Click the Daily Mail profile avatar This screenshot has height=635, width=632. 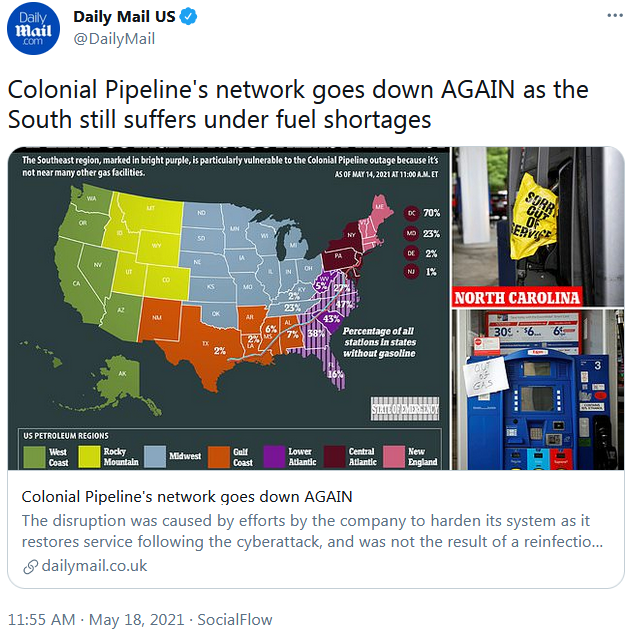pos(33,28)
